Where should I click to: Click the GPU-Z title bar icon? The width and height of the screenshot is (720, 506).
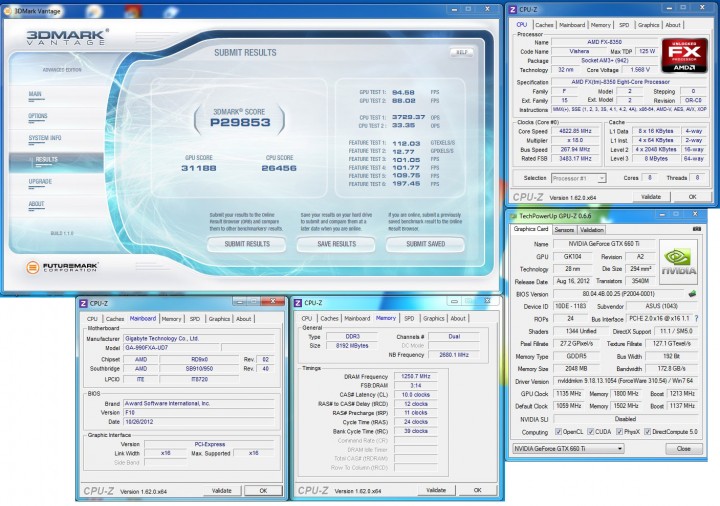click(513, 216)
